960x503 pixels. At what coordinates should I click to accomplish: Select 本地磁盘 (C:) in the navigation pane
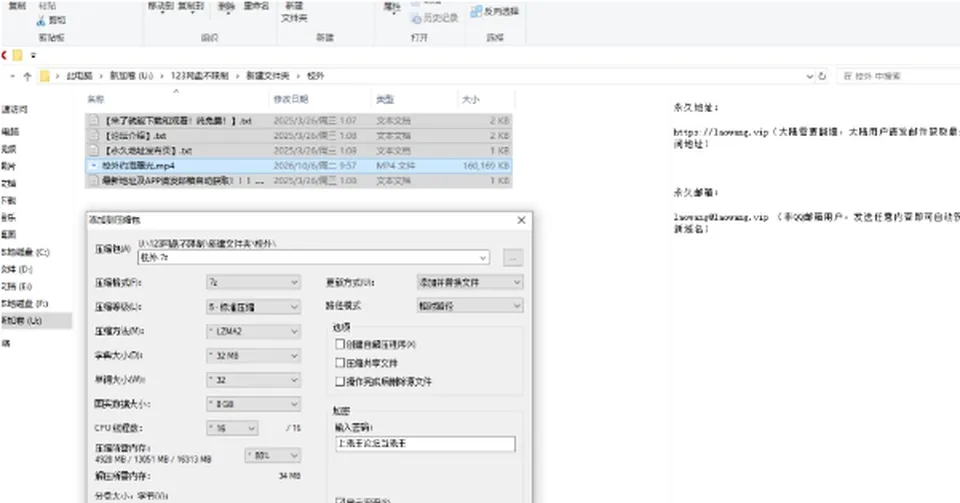pyautogui.click(x=25, y=252)
